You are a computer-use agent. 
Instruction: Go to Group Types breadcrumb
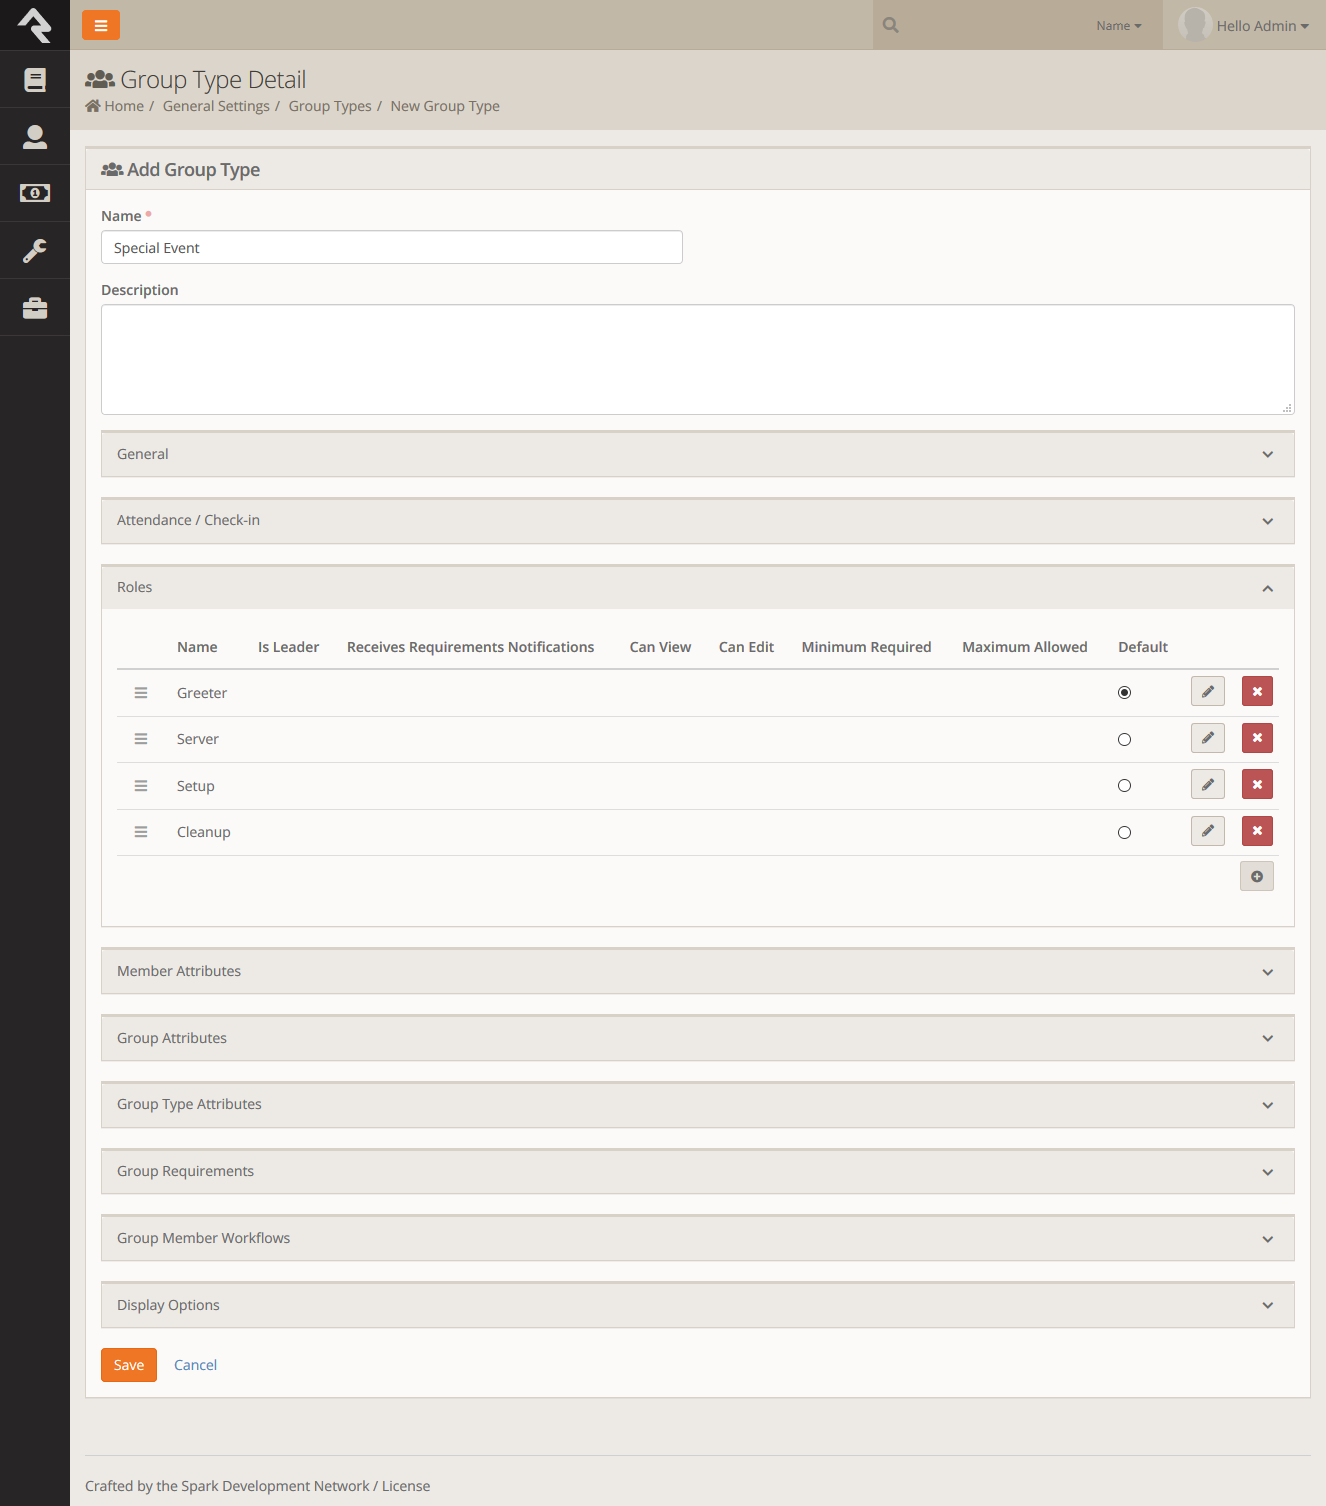click(330, 106)
